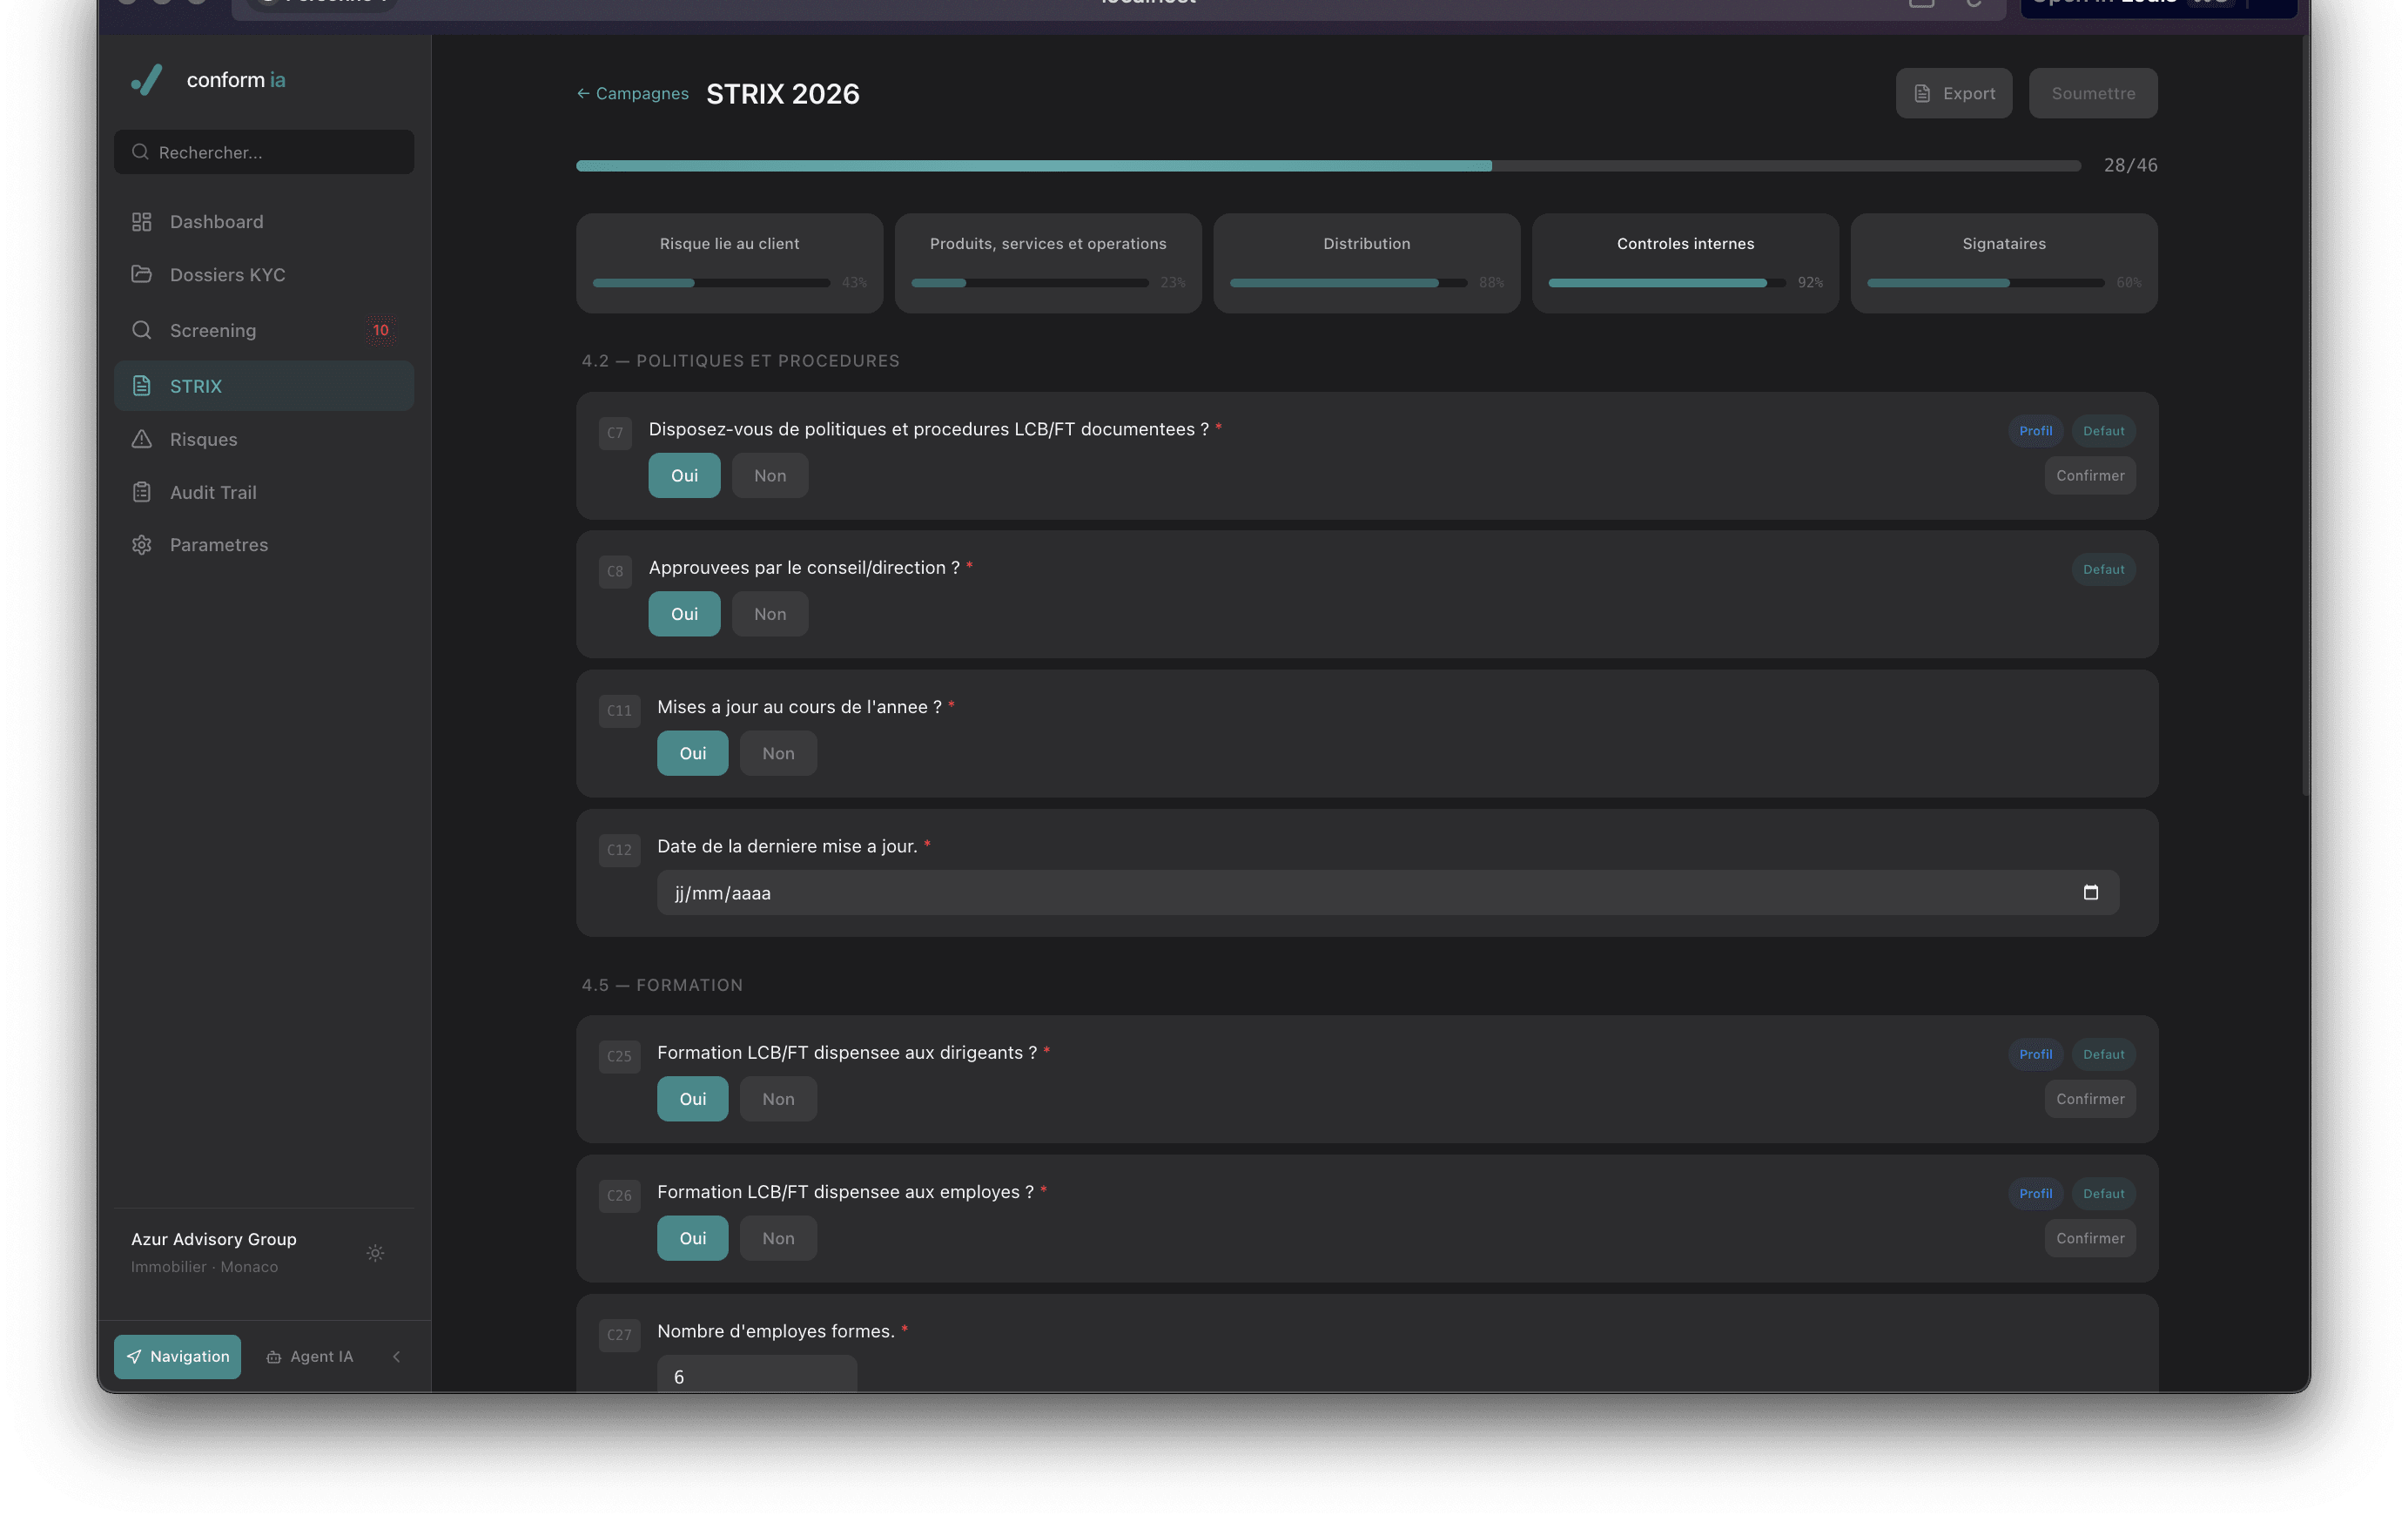Open the Distribution section tab
Screen dimensions: 2408x1522
point(1366,262)
